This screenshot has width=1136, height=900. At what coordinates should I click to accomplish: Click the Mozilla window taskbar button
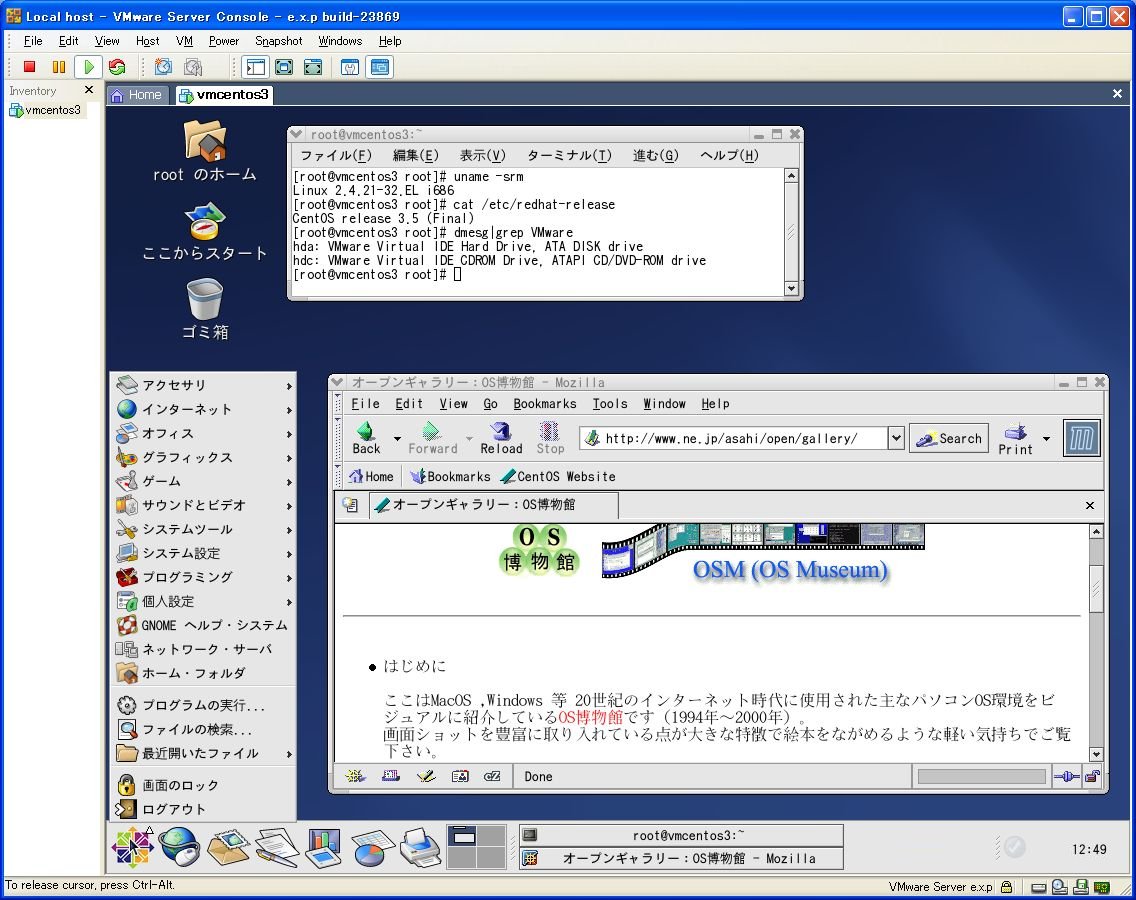pos(682,858)
